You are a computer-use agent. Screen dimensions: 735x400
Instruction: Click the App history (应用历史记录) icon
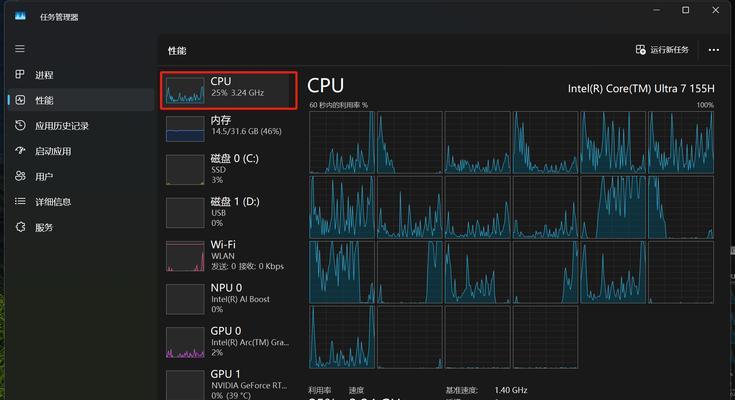click(20, 125)
